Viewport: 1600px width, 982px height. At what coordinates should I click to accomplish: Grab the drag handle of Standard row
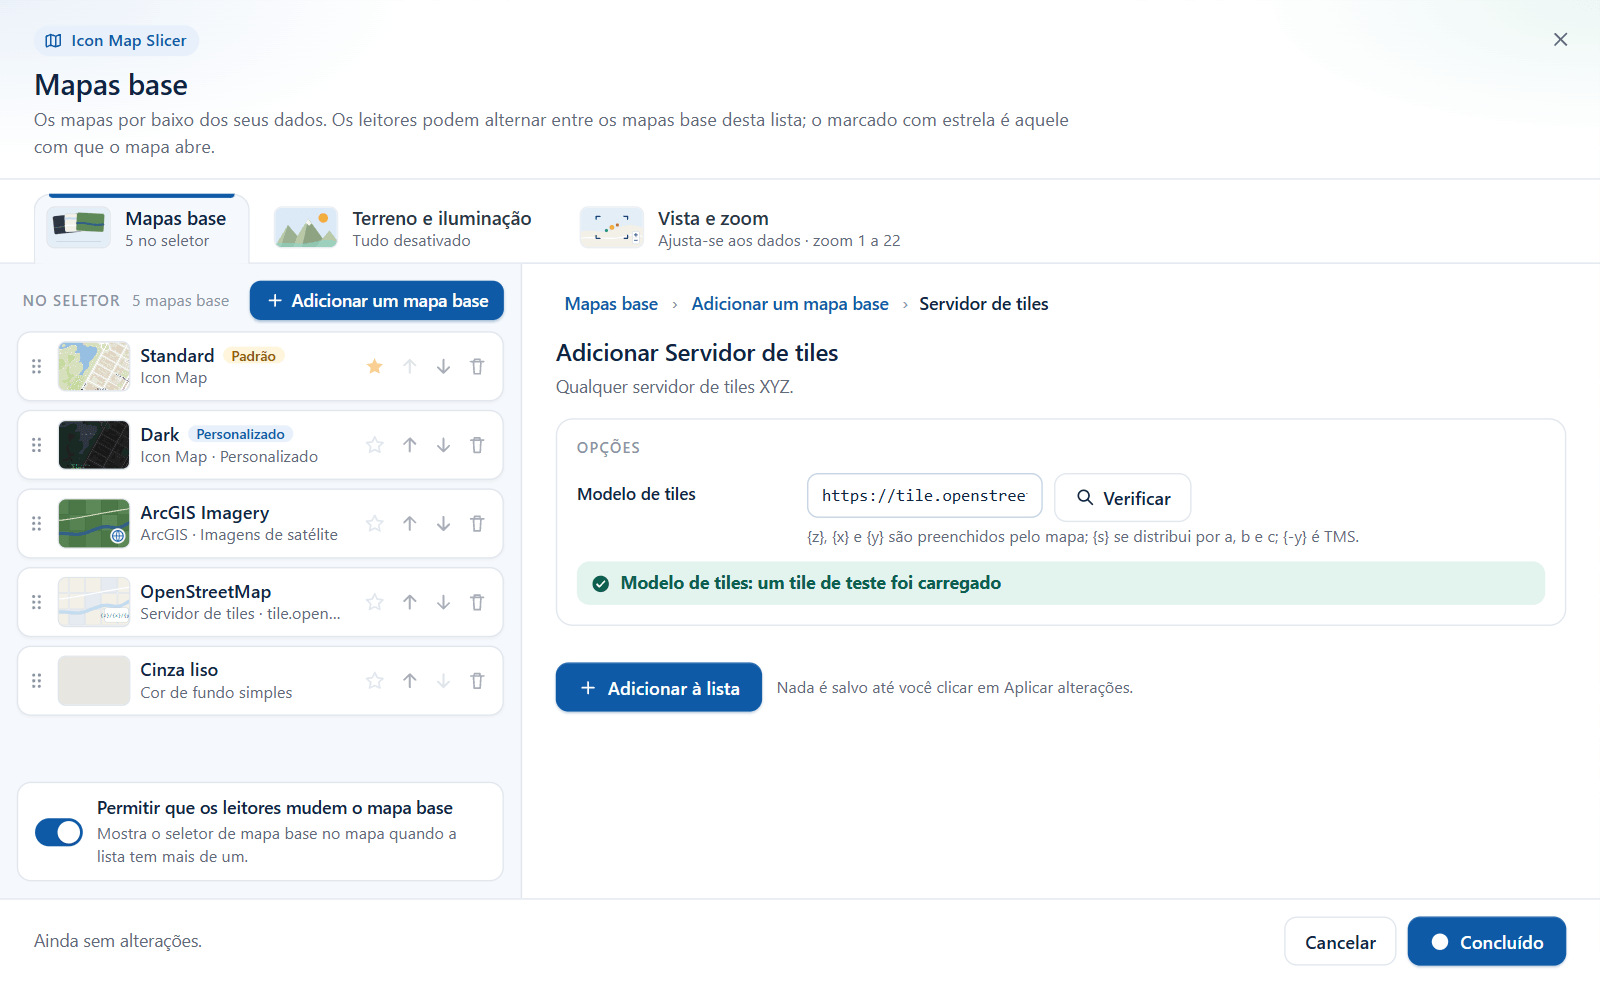pyautogui.click(x=37, y=366)
